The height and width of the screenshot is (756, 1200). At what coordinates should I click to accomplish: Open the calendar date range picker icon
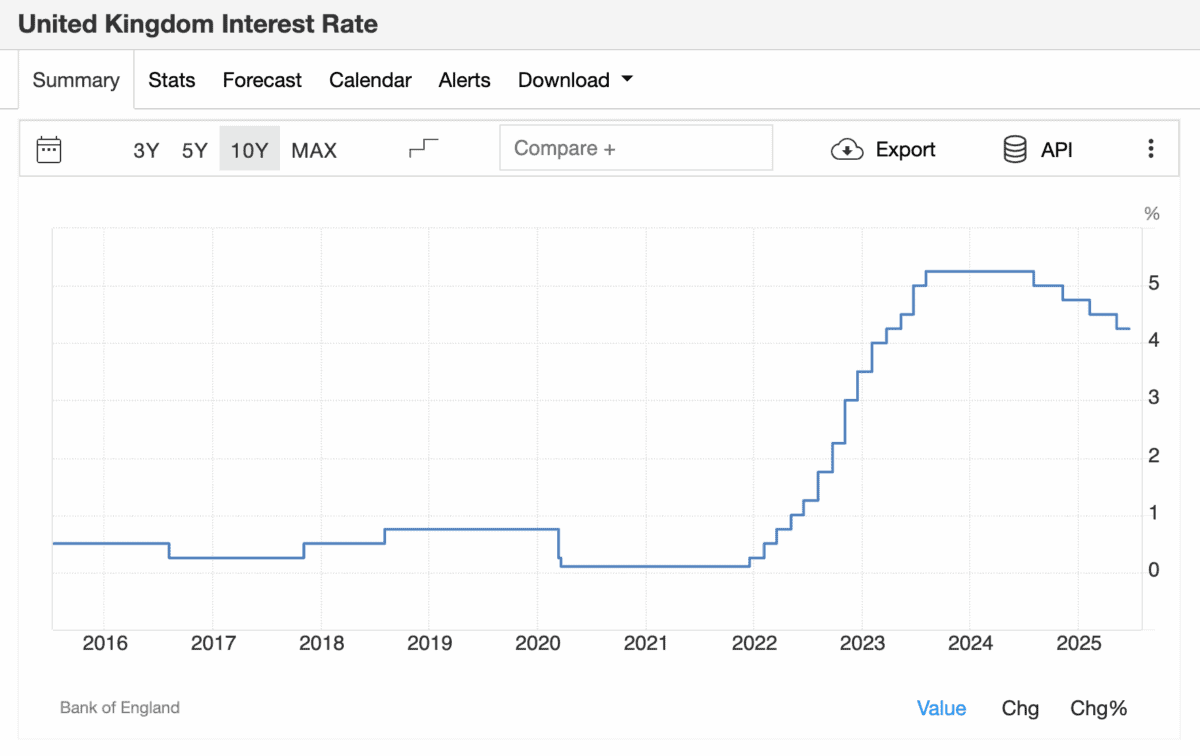point(49,150)
